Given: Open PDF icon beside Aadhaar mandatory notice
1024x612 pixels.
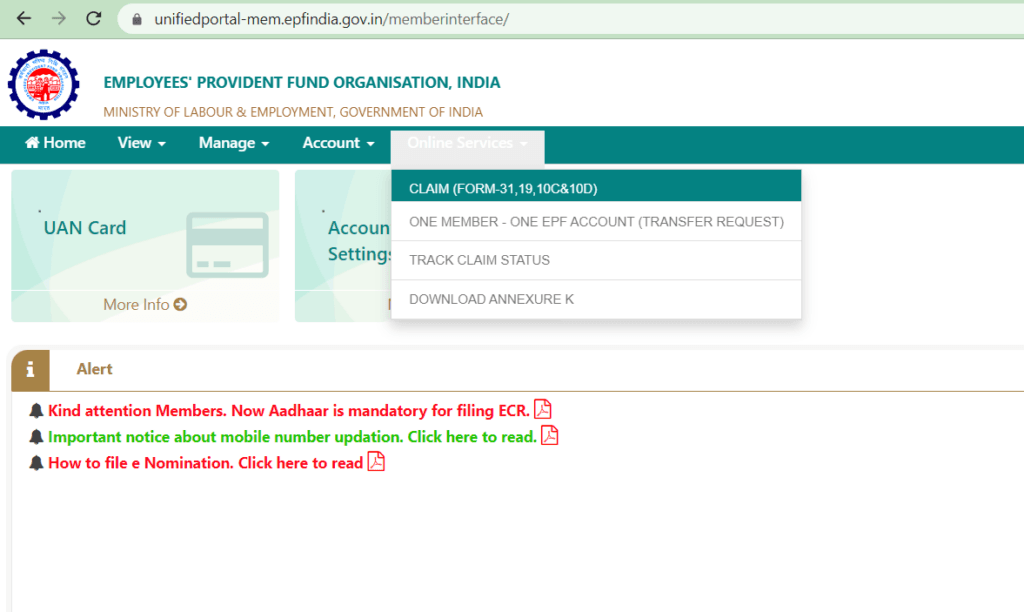Looking at the screenshot, I should pos(542,410).
